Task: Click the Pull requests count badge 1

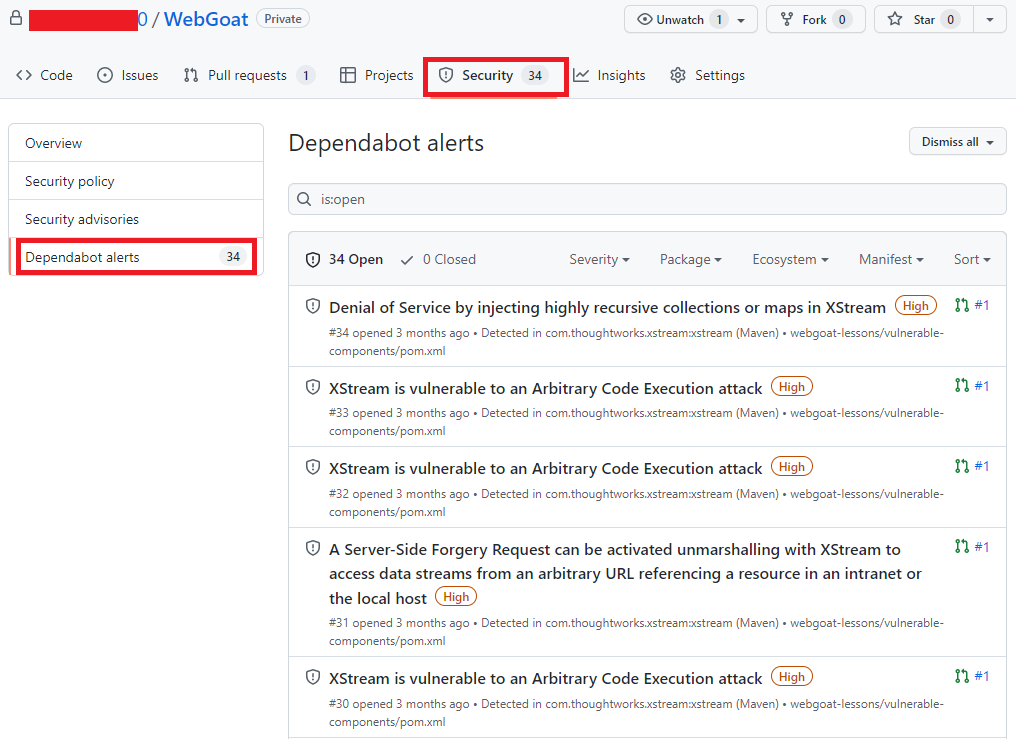Action: pyautogui.click(x=306, y=75)
